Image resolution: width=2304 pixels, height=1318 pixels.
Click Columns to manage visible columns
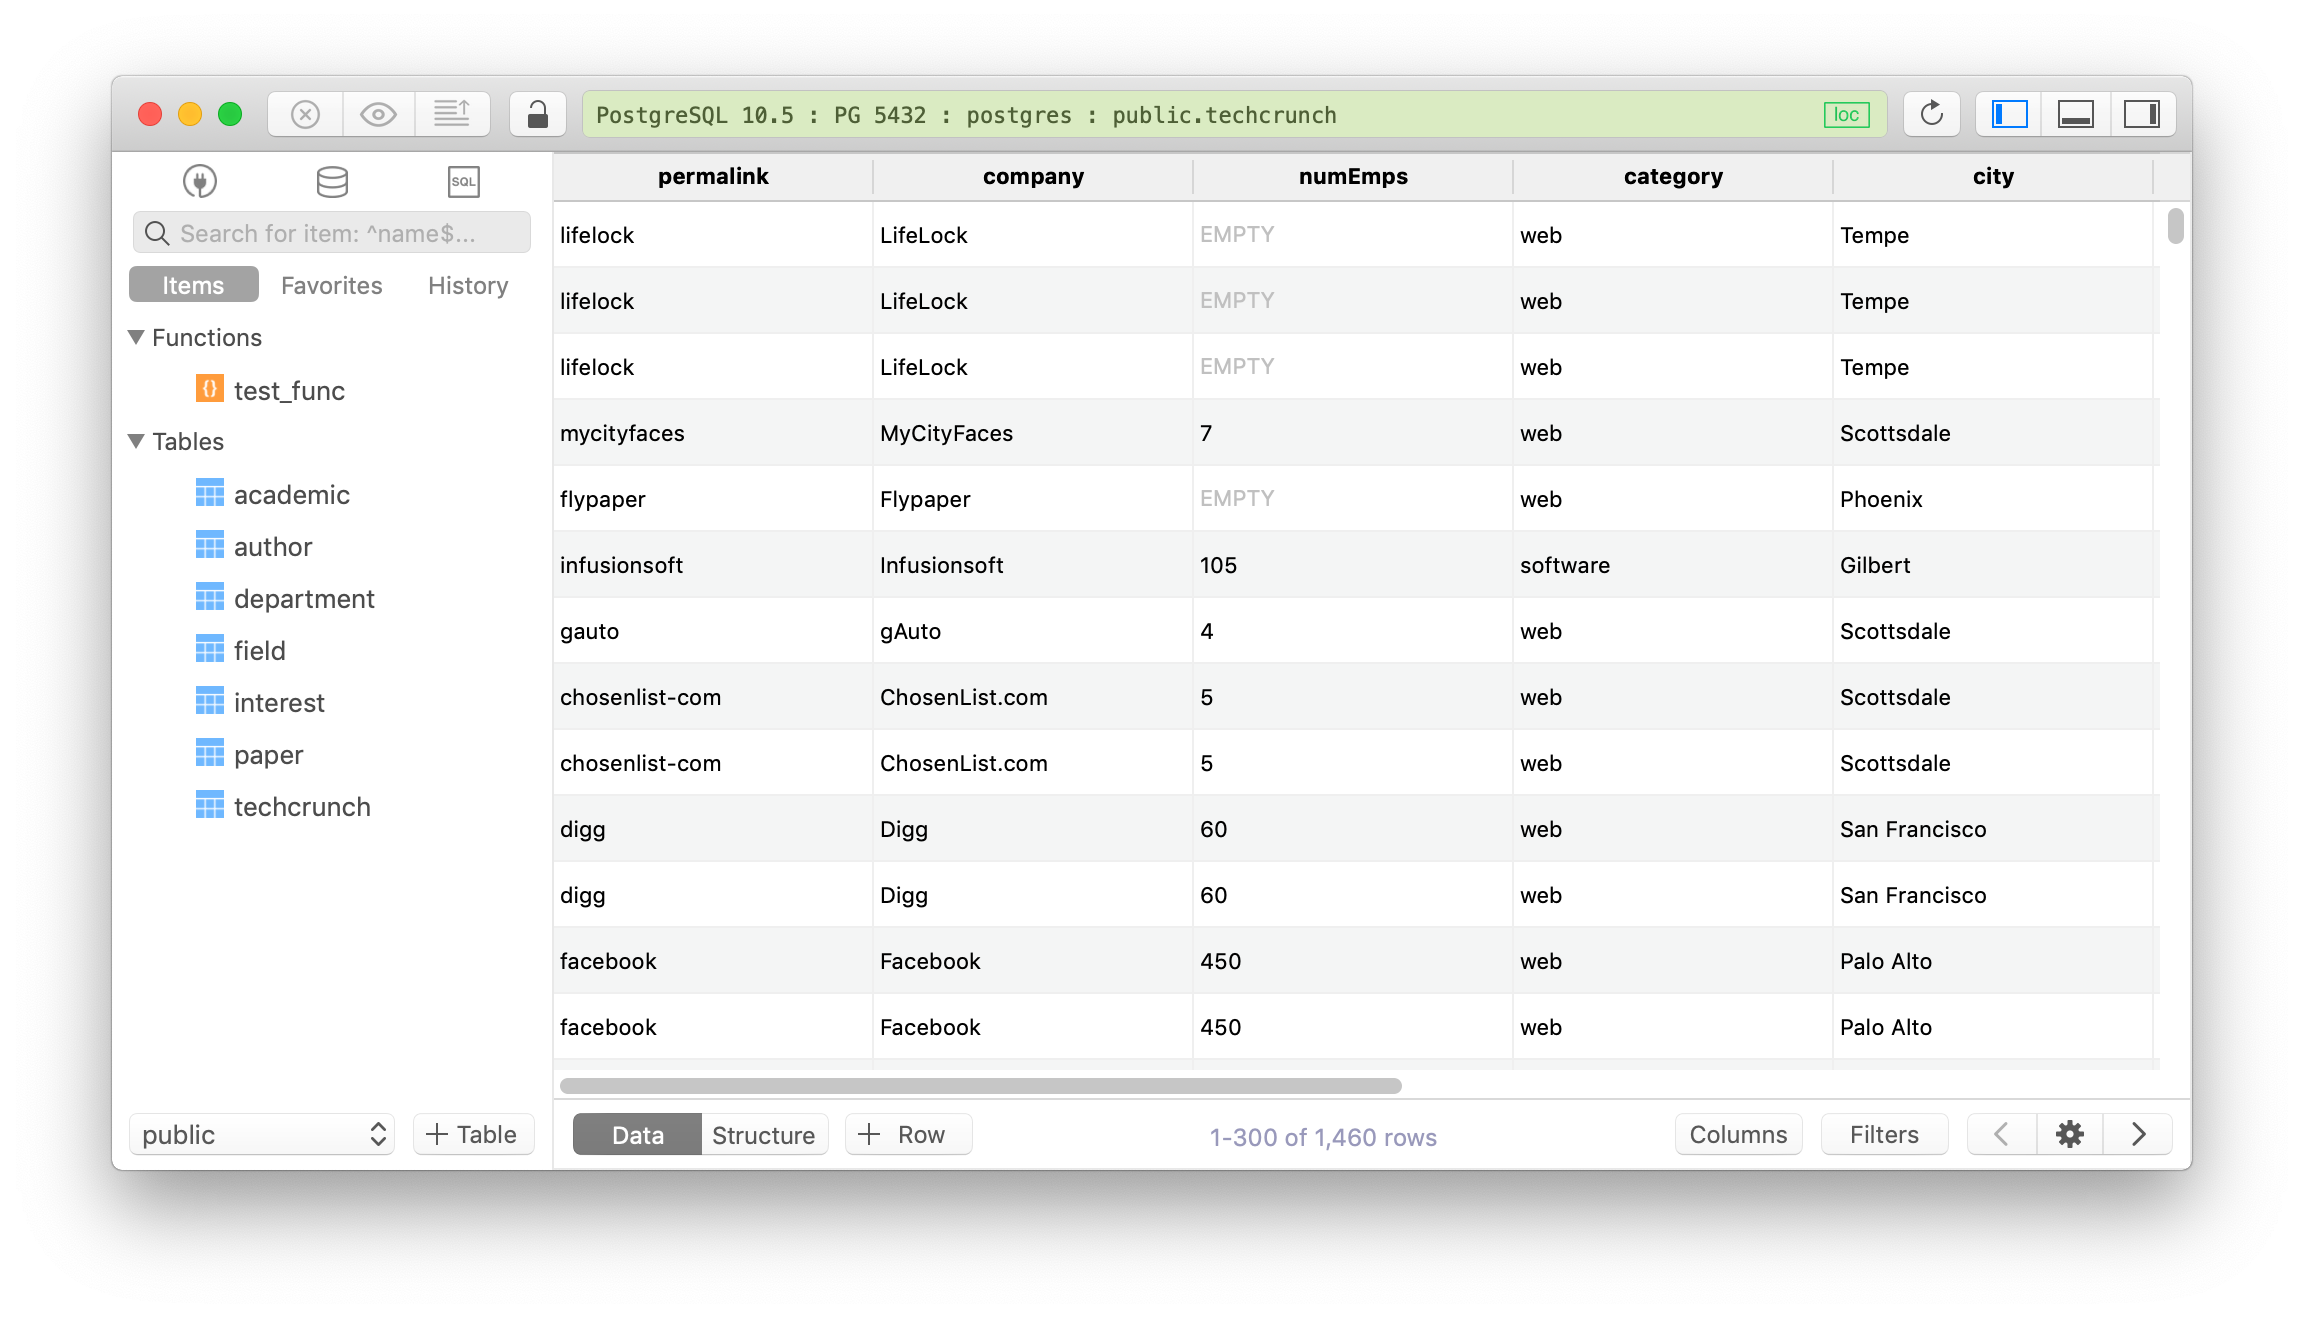tap(1736, 1133)
